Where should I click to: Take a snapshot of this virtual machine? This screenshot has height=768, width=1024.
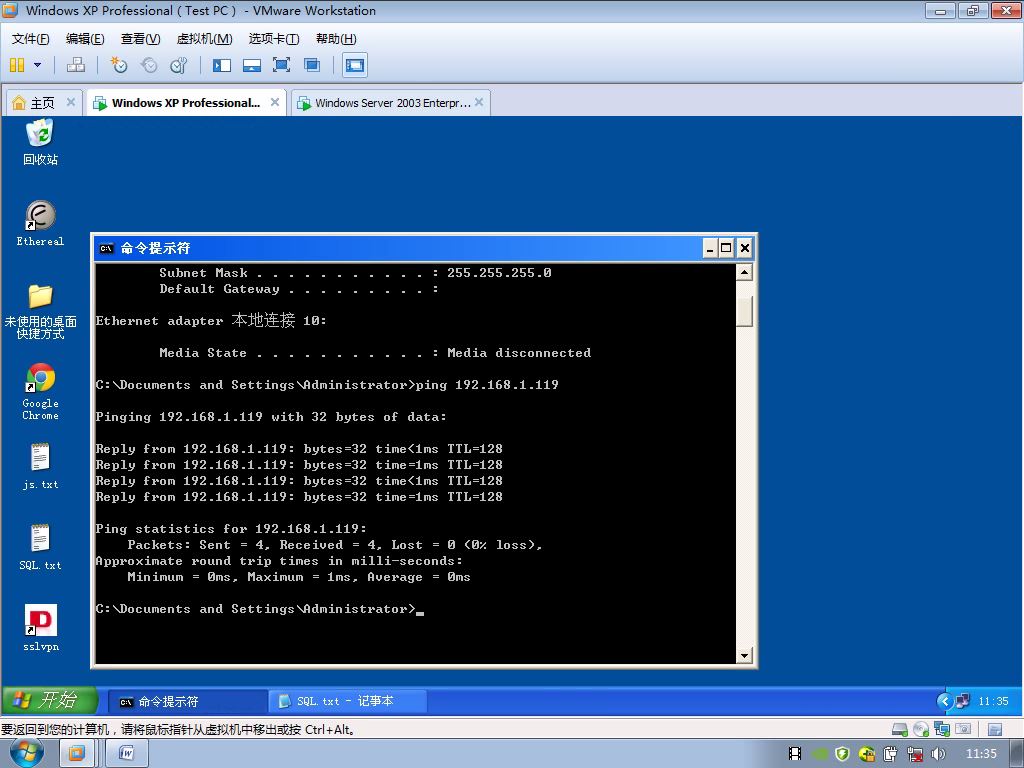tap(119, 65)
